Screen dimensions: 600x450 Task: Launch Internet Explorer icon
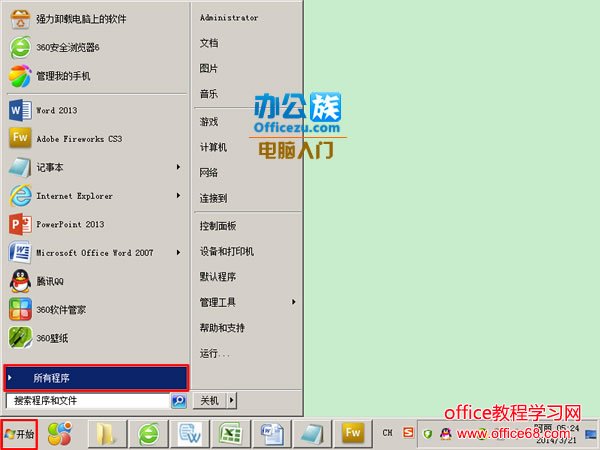tap(20, 196)
